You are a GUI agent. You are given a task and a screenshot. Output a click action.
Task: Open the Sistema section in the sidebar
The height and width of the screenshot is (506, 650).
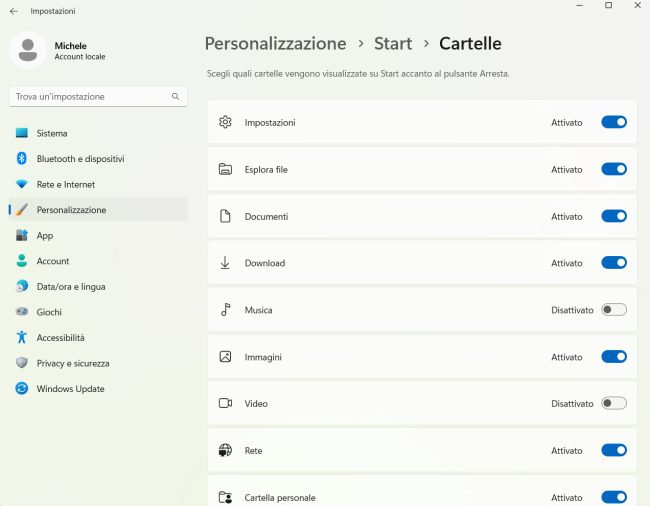click(x=52, y=133)
